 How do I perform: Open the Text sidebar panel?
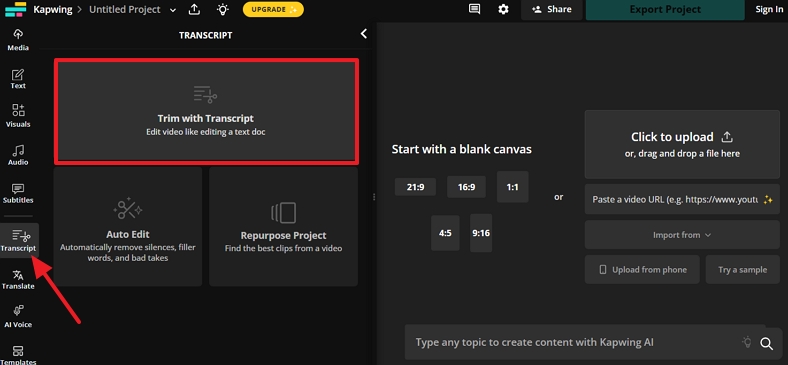click(x=18, y=79)
